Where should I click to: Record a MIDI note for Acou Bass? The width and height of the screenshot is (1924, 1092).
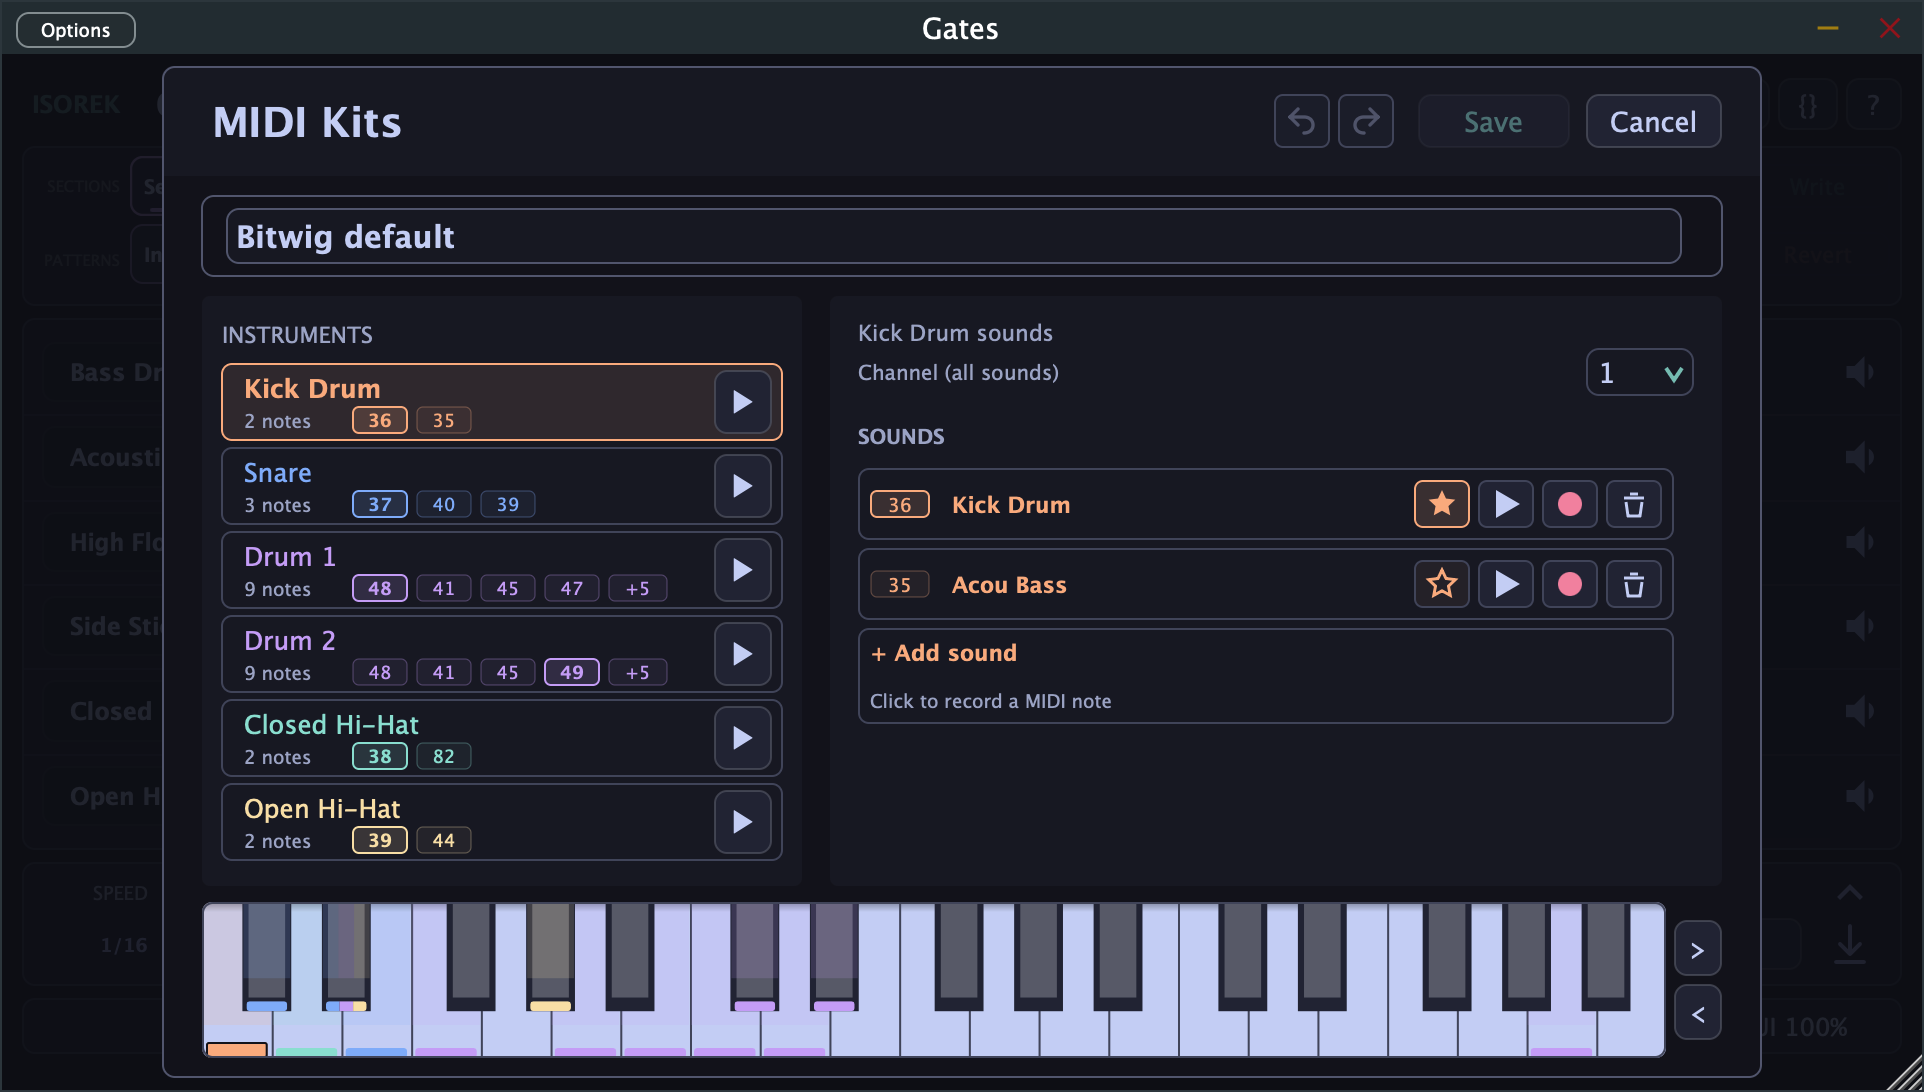(x=1569, y=584)
